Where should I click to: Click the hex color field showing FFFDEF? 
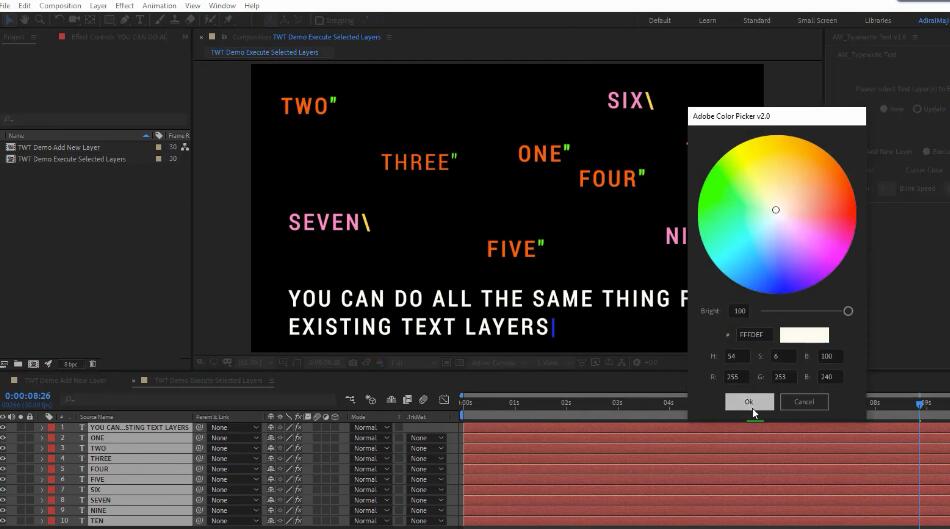tap(754, 334)
